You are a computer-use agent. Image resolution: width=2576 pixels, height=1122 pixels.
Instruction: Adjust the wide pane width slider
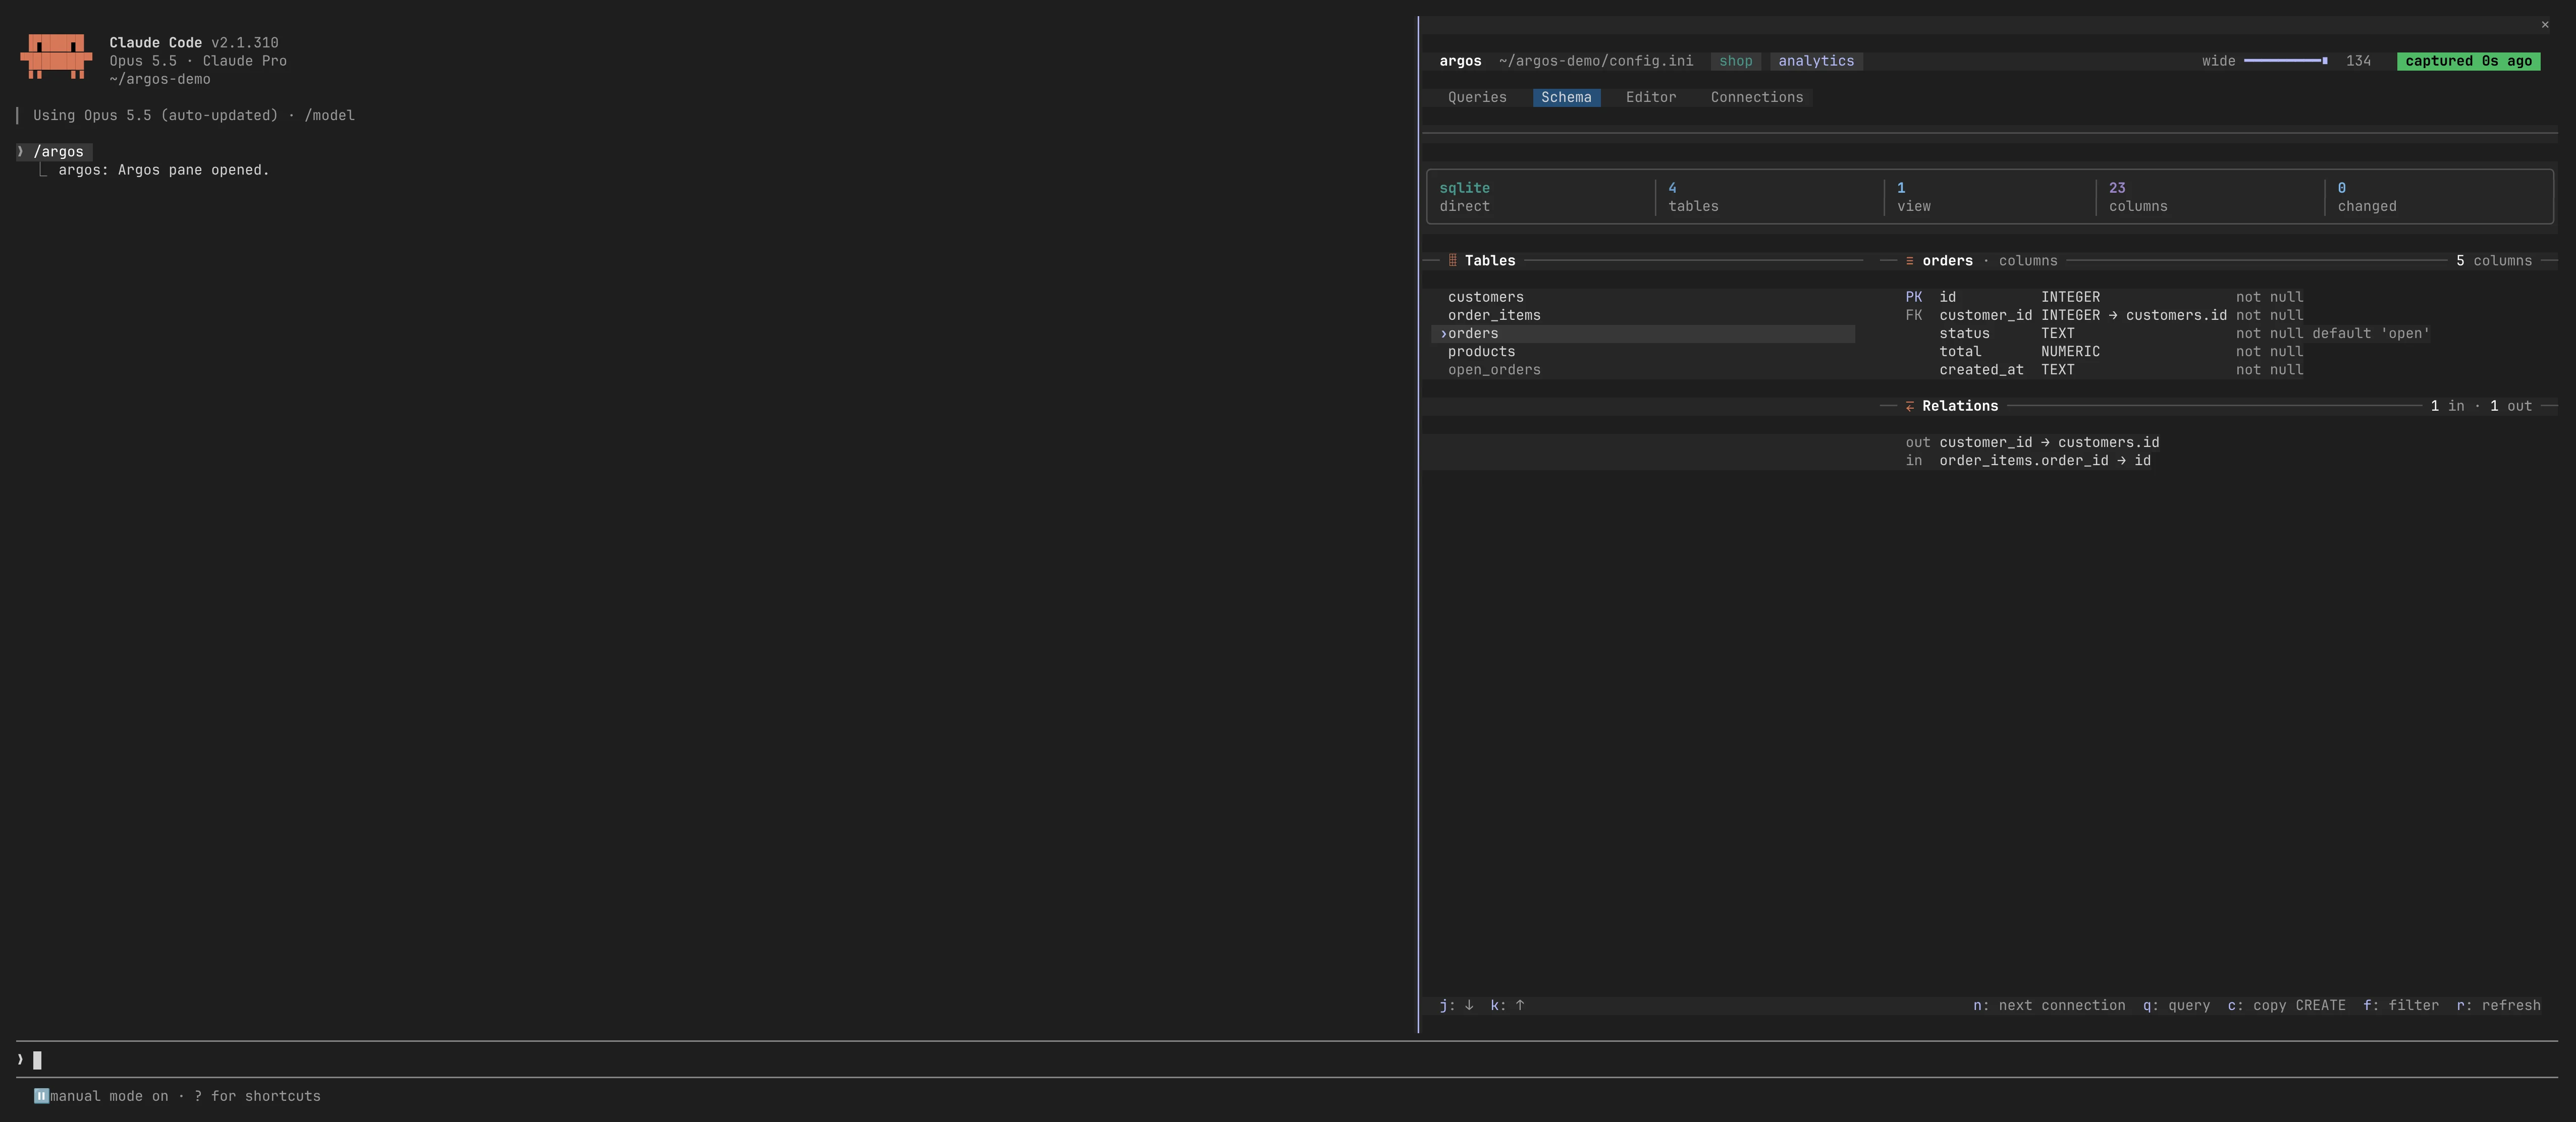(x=2285, y=61)
